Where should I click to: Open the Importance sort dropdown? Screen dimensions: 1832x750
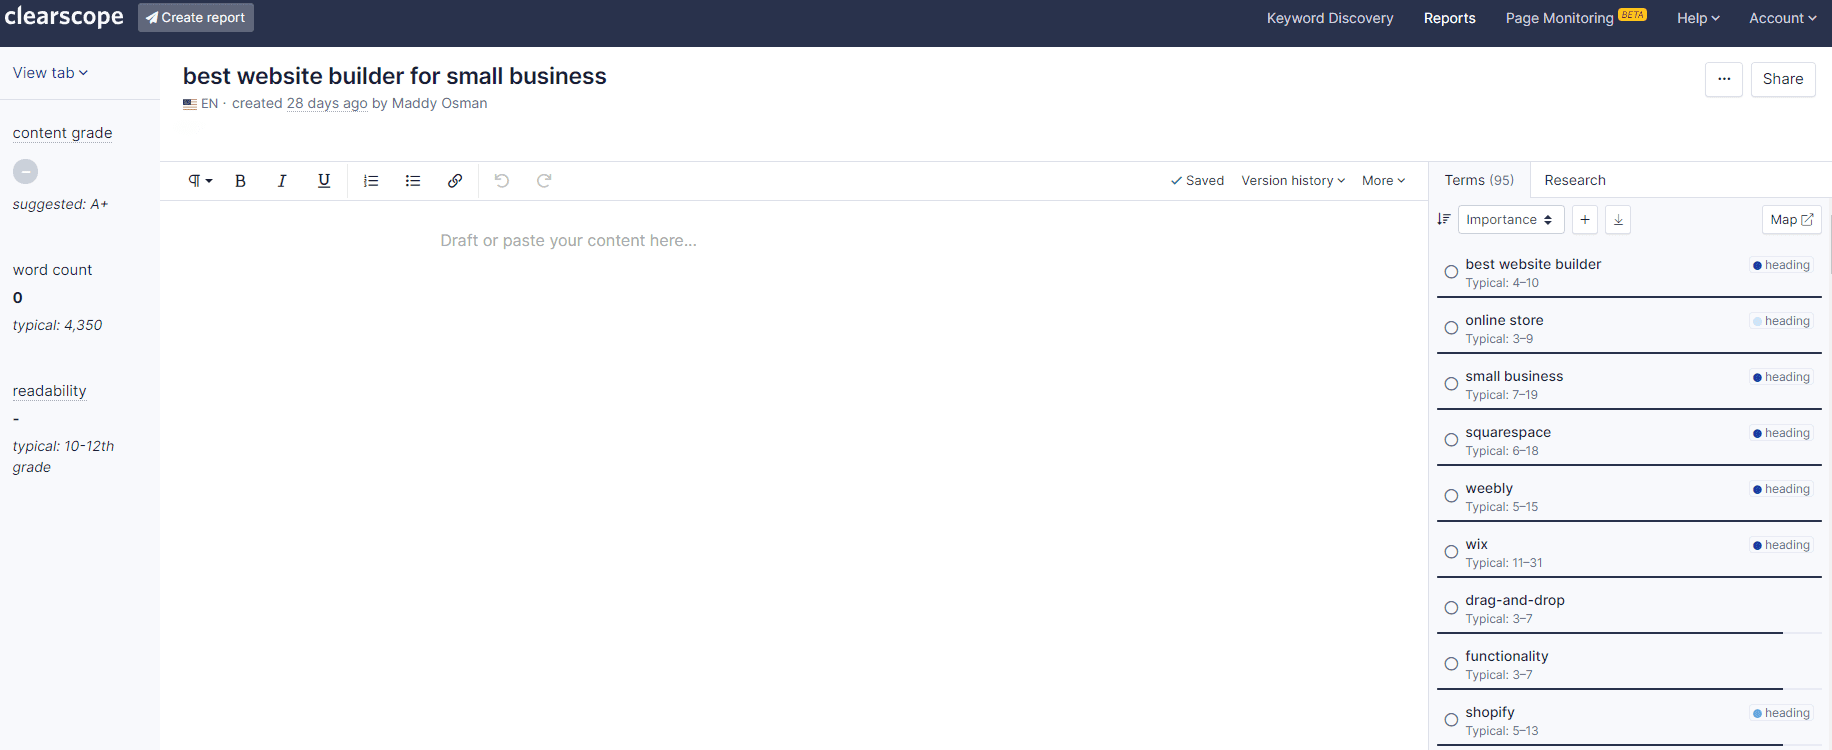pos(1511,220)
